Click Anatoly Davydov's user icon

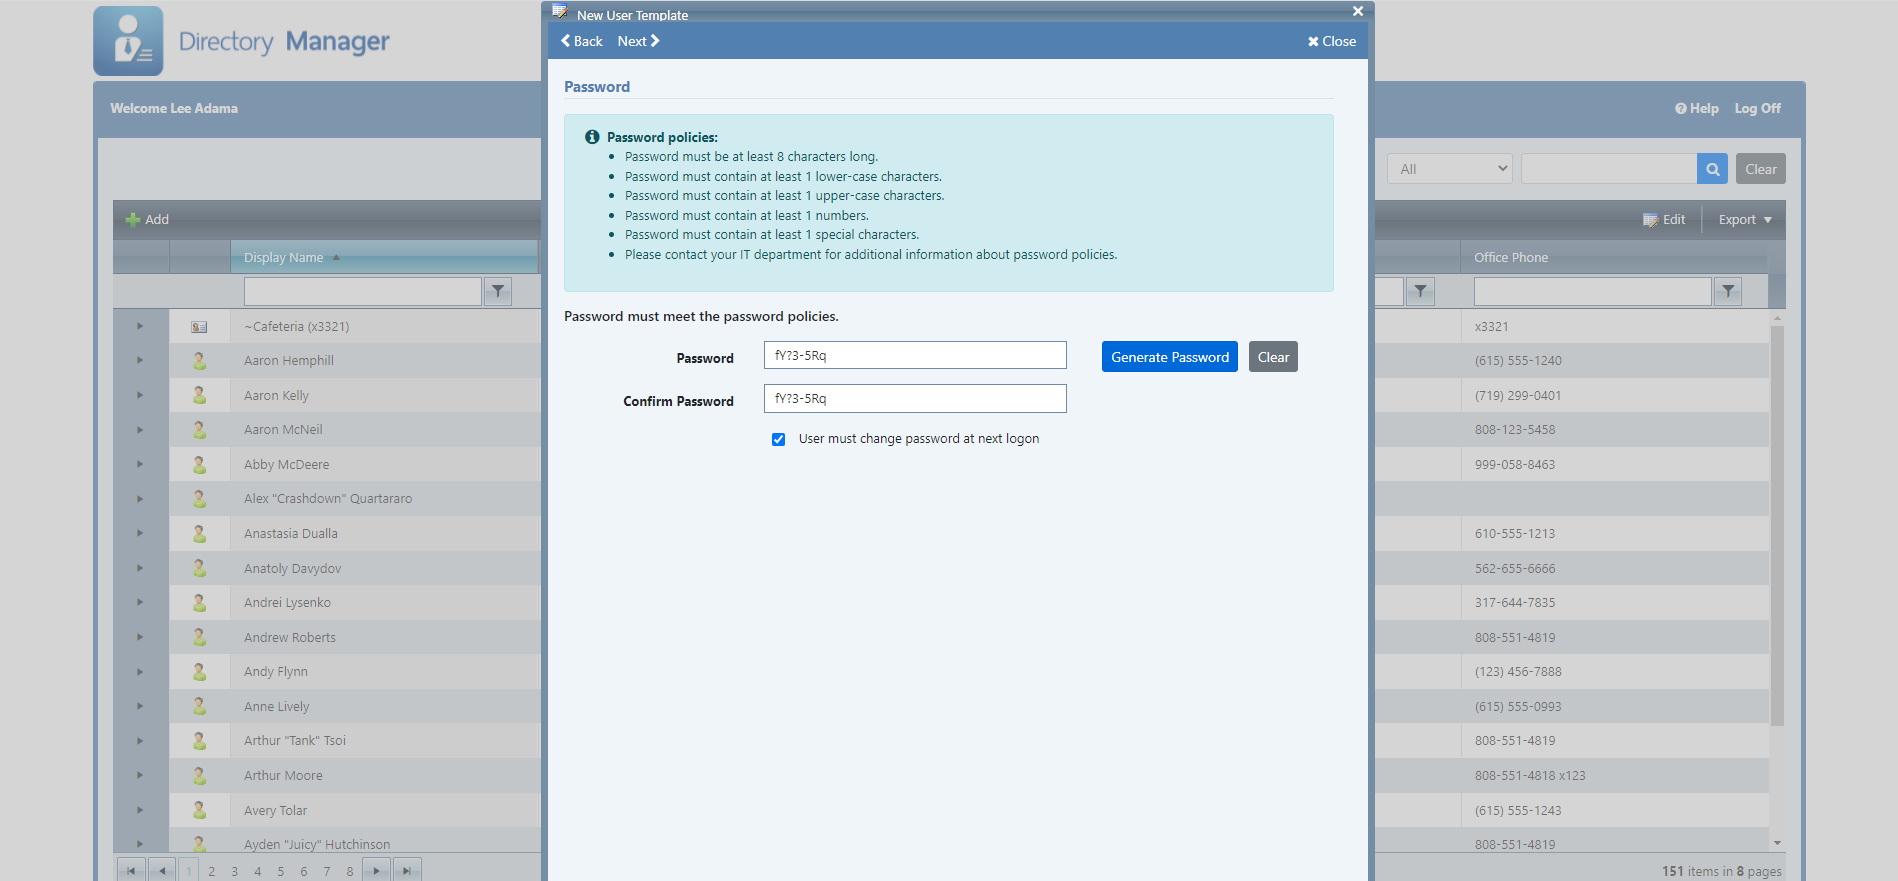pyautogui.click(x=199, y=568)
